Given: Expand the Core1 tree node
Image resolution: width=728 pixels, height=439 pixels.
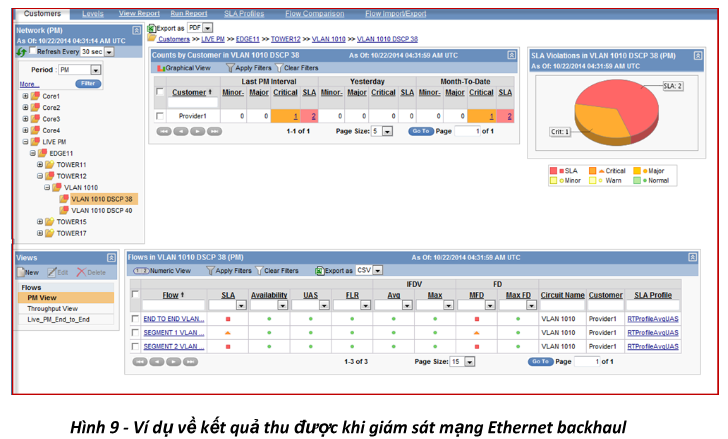Looking at the screenshot, I should point(25,96).
